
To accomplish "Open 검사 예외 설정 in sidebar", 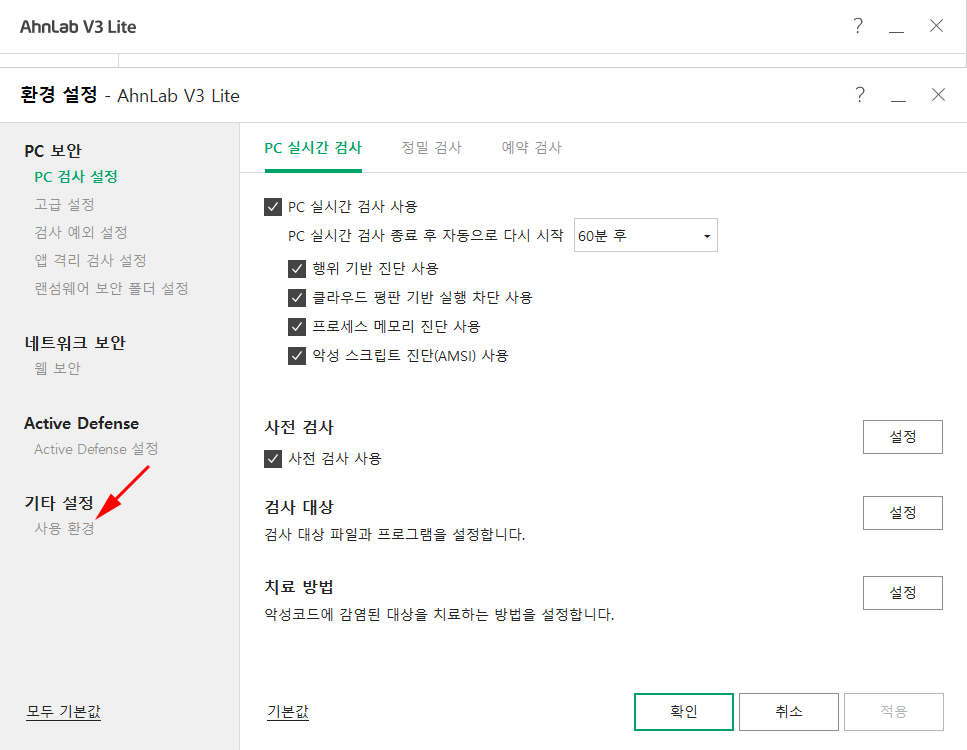I will coord(81,233).
